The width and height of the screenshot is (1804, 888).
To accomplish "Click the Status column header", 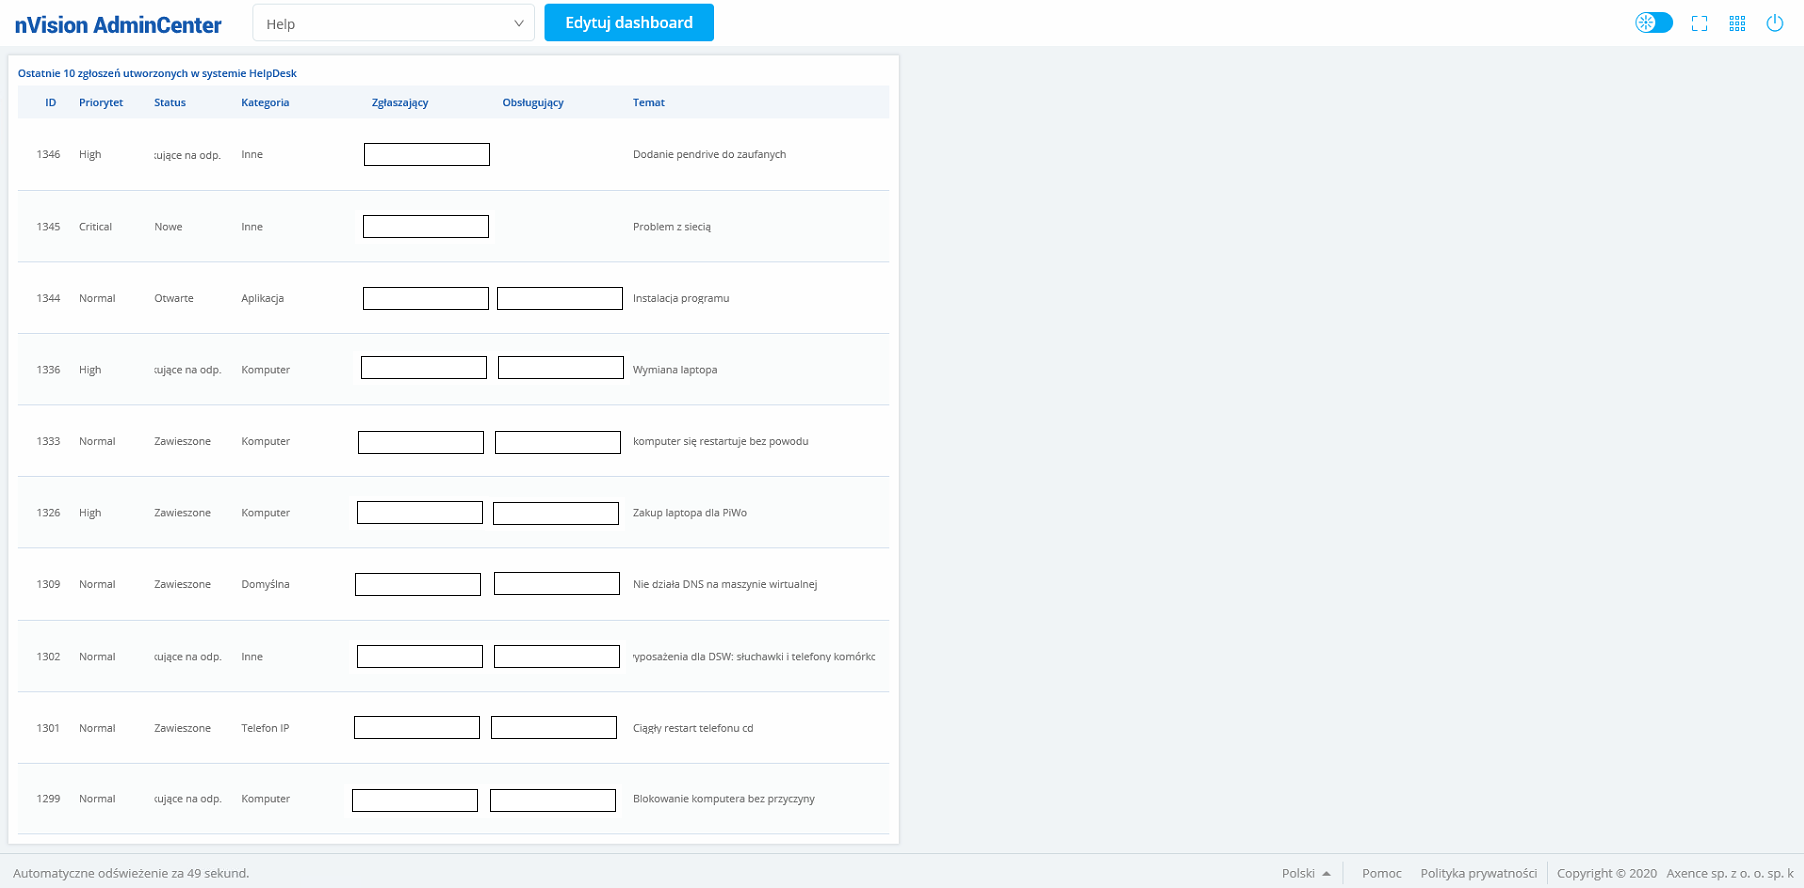I will click(170, 103).
